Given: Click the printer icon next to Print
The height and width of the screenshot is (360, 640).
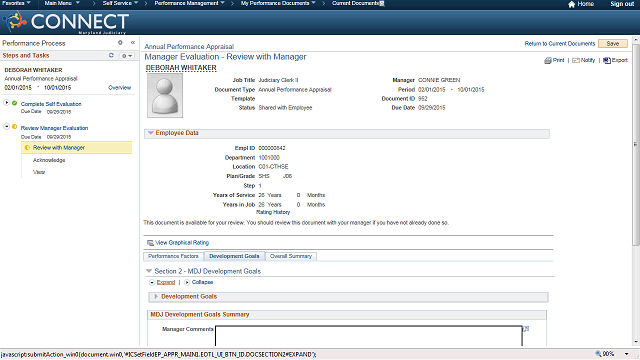Looking at the screenshot, I should [548, 60].
